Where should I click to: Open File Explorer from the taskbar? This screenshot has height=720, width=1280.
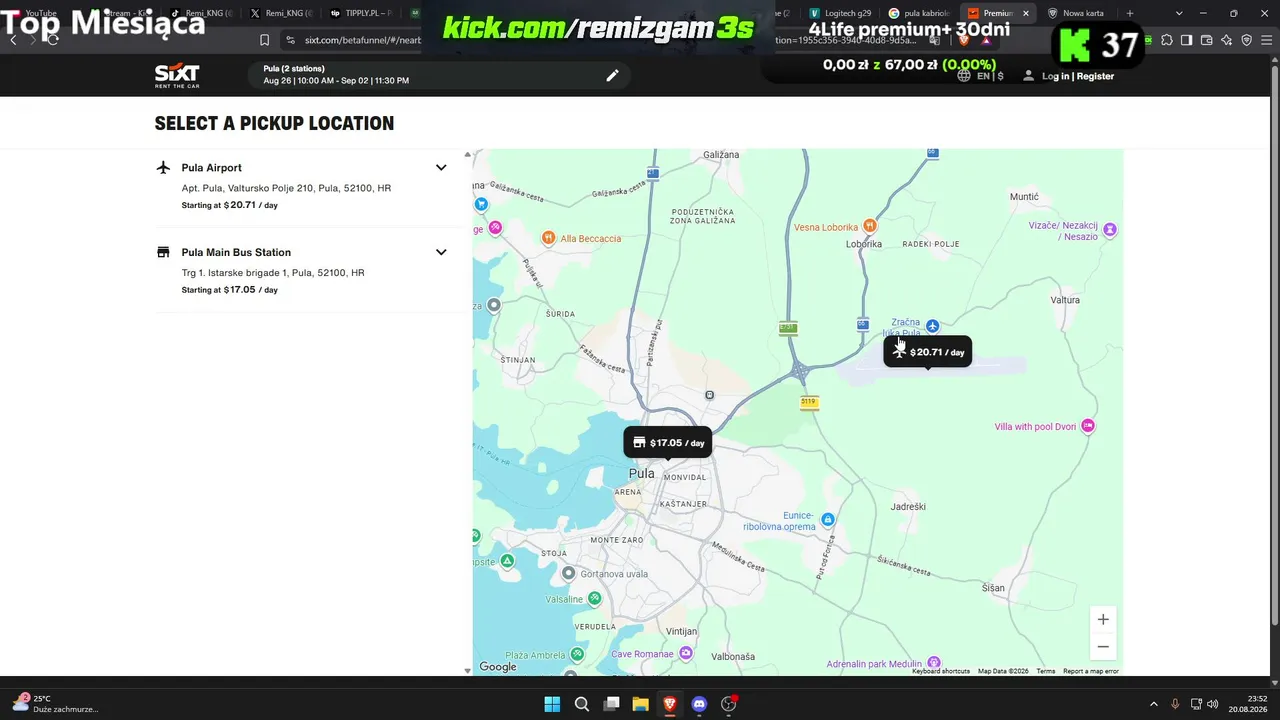640,704
